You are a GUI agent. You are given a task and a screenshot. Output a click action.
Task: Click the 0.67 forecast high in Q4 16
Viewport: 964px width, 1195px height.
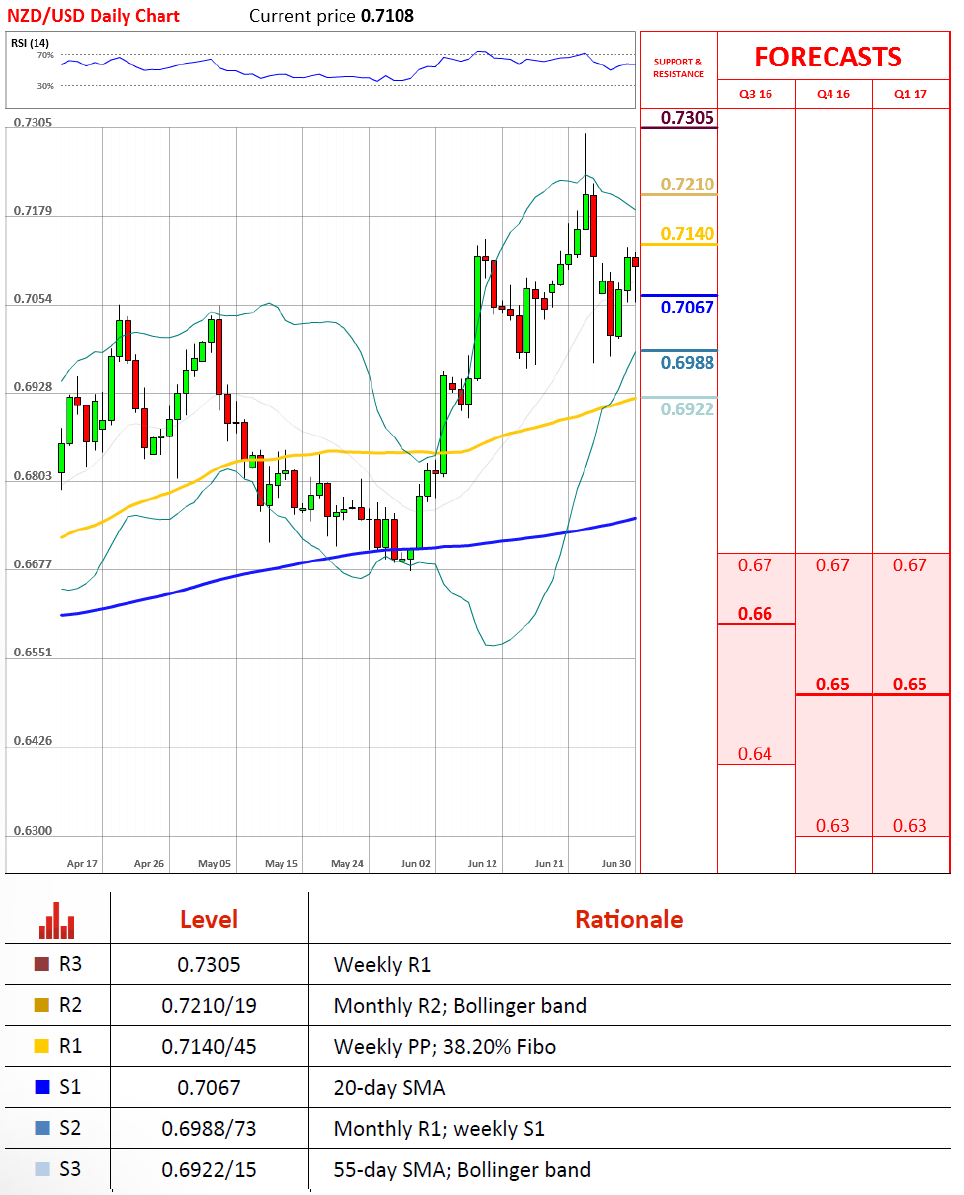(x=833, y=565)
